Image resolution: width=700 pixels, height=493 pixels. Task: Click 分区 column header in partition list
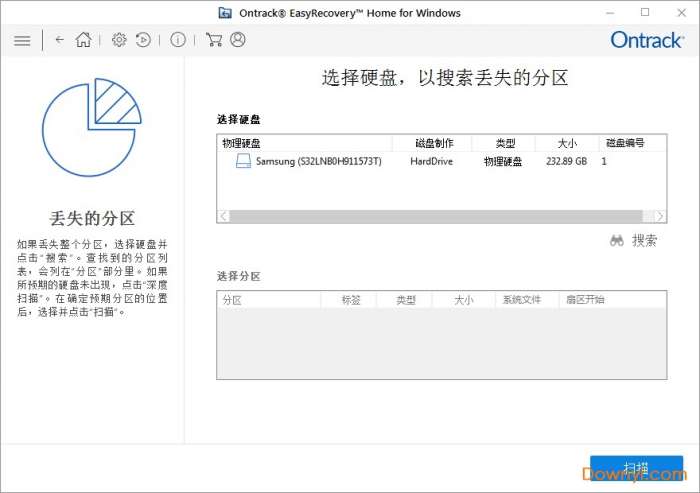click(x=232, y=299)
